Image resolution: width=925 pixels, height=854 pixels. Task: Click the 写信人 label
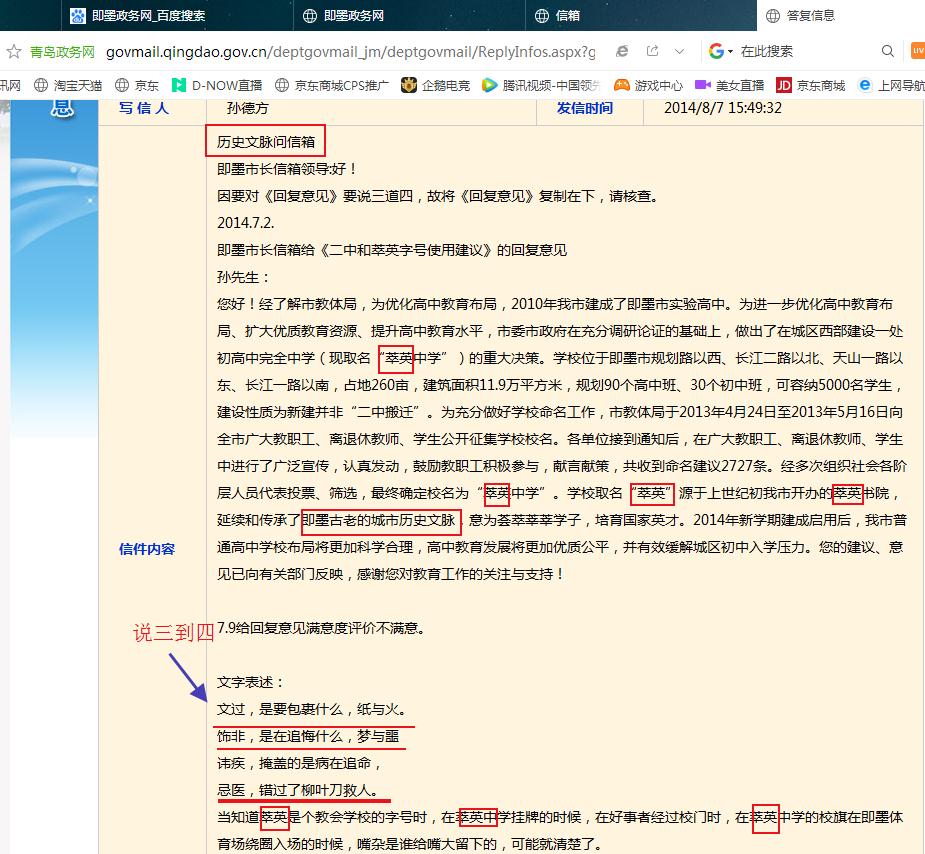[144, 108]
